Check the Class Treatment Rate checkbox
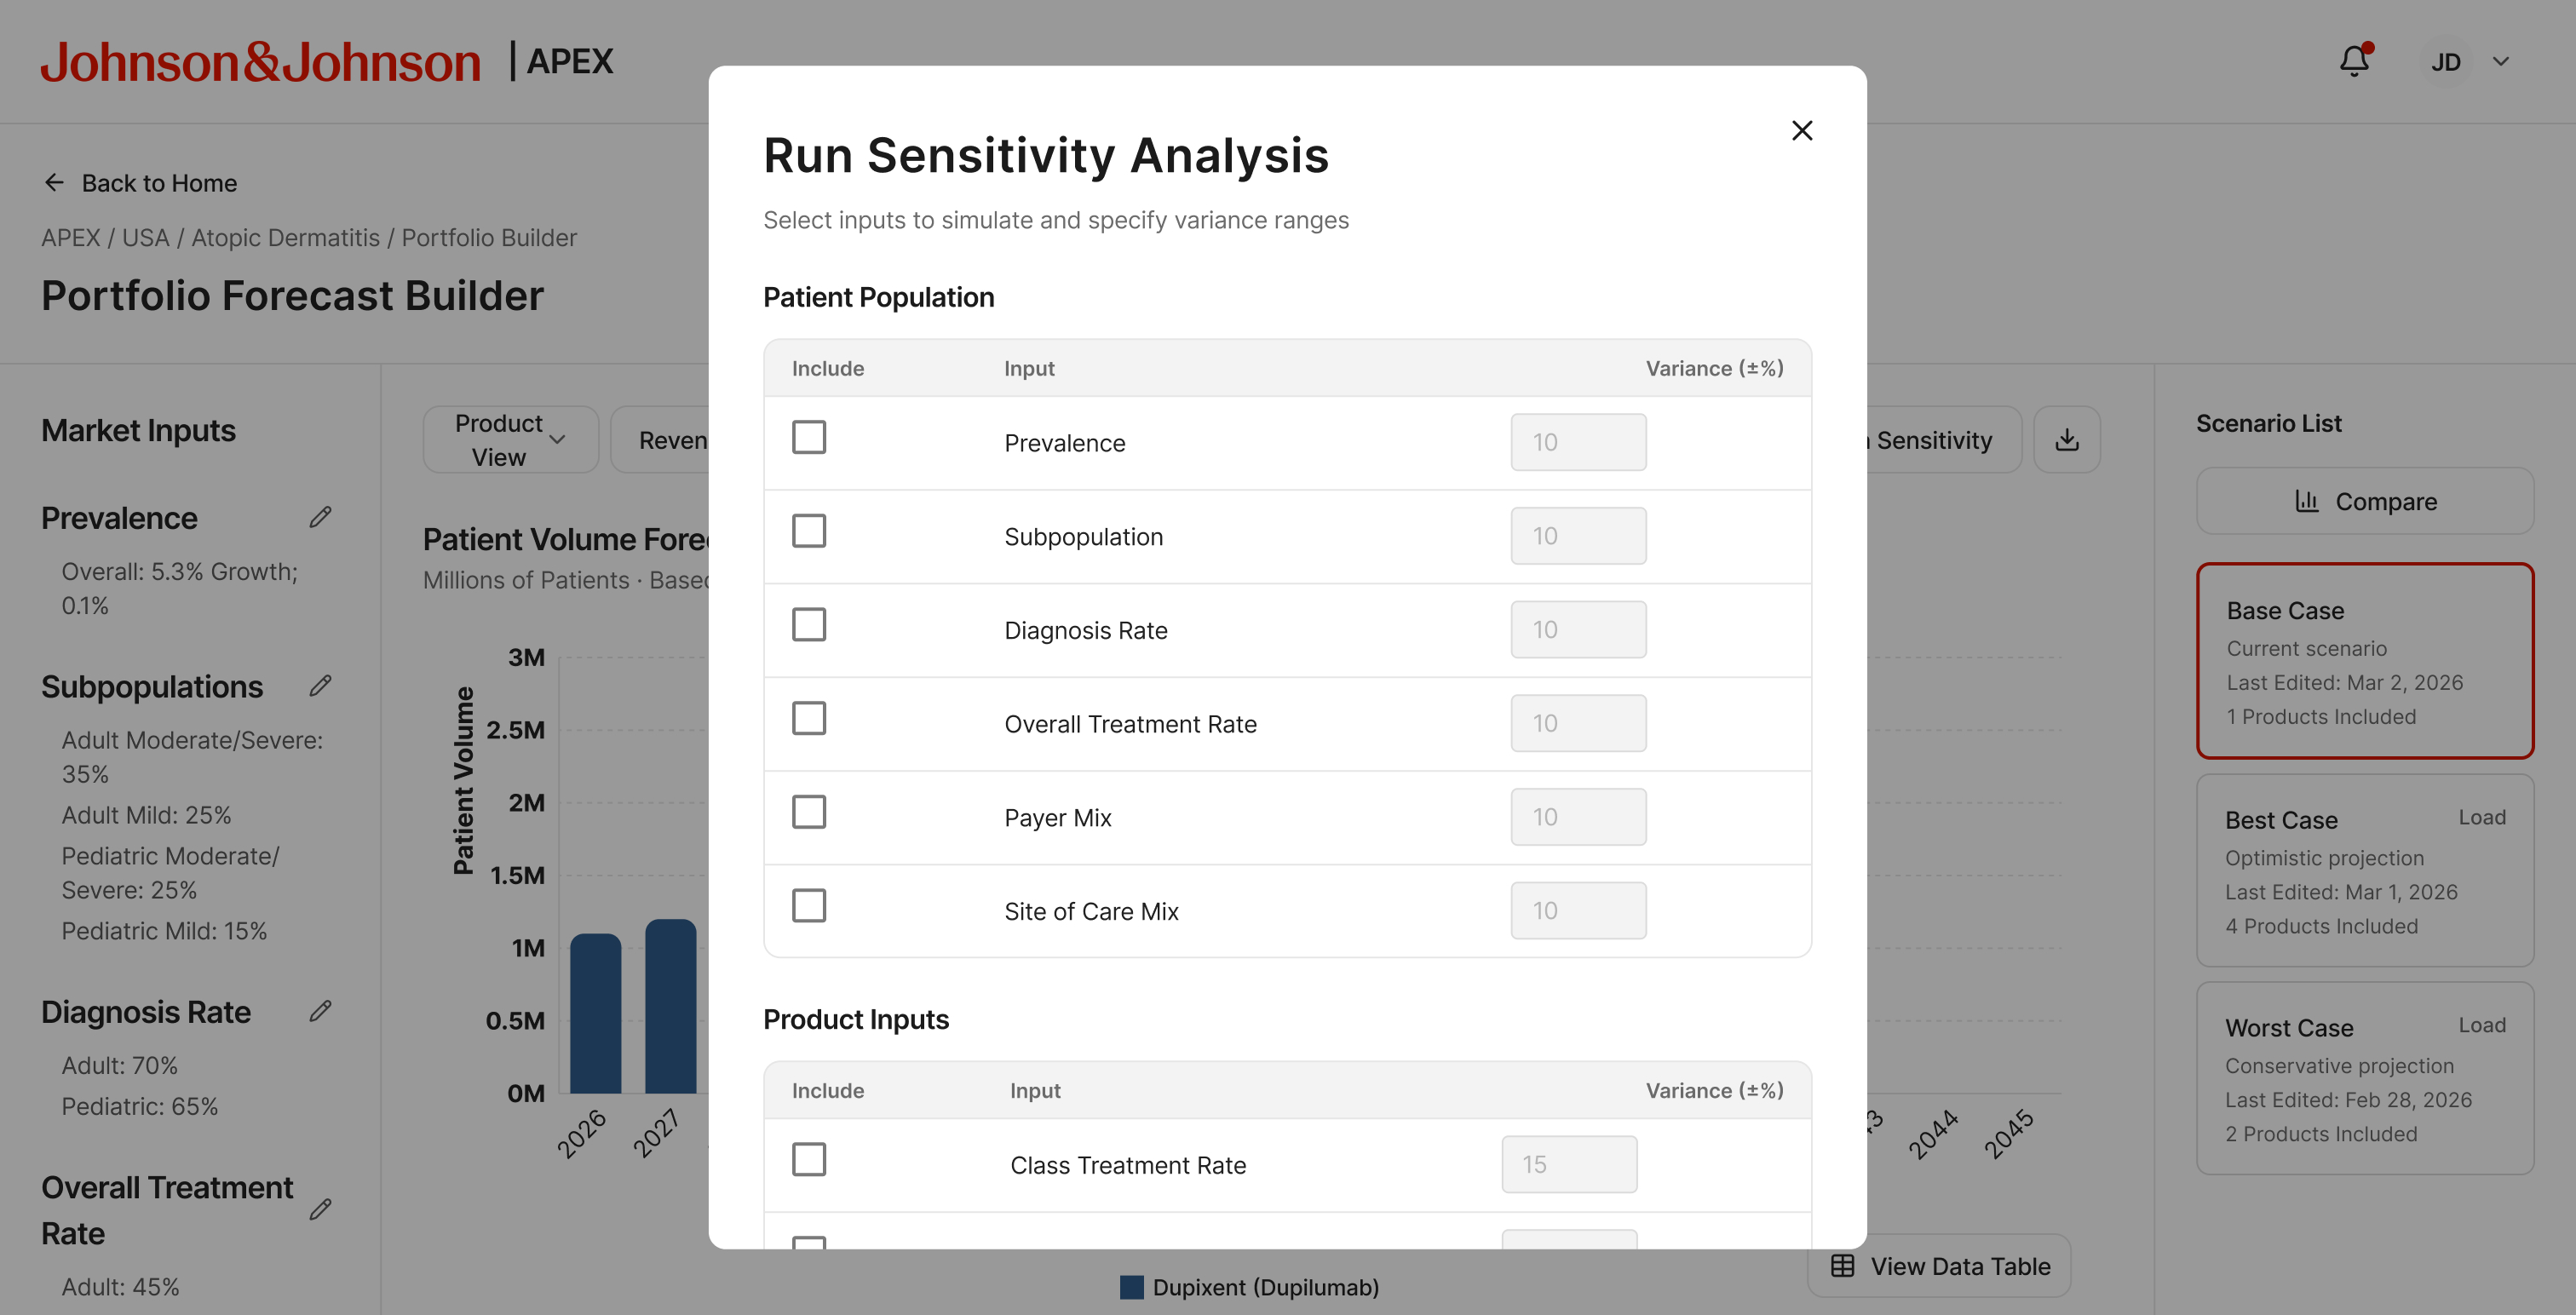The width and height of the screenshot is (2576, 1315). click(x=809, y=1160)
